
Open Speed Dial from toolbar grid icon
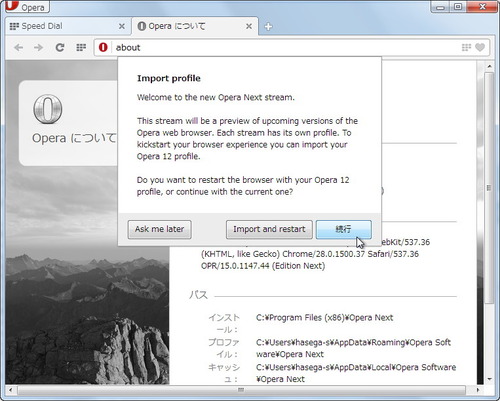coord(81,48)
